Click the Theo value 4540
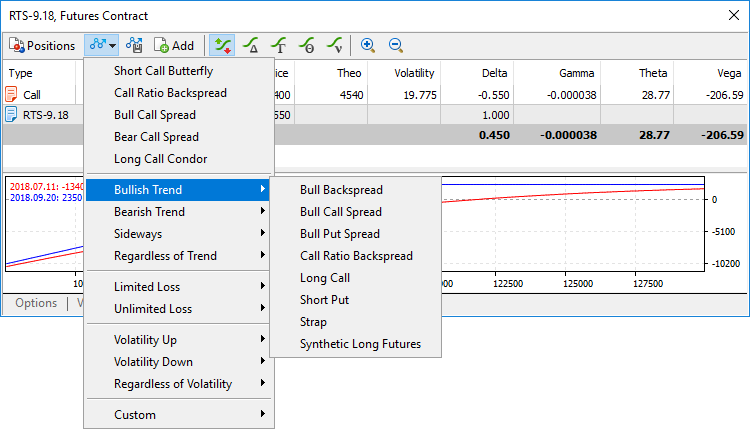Image resolution: width=750 pixels, height=429 pixels. click(x=352, y=95)
